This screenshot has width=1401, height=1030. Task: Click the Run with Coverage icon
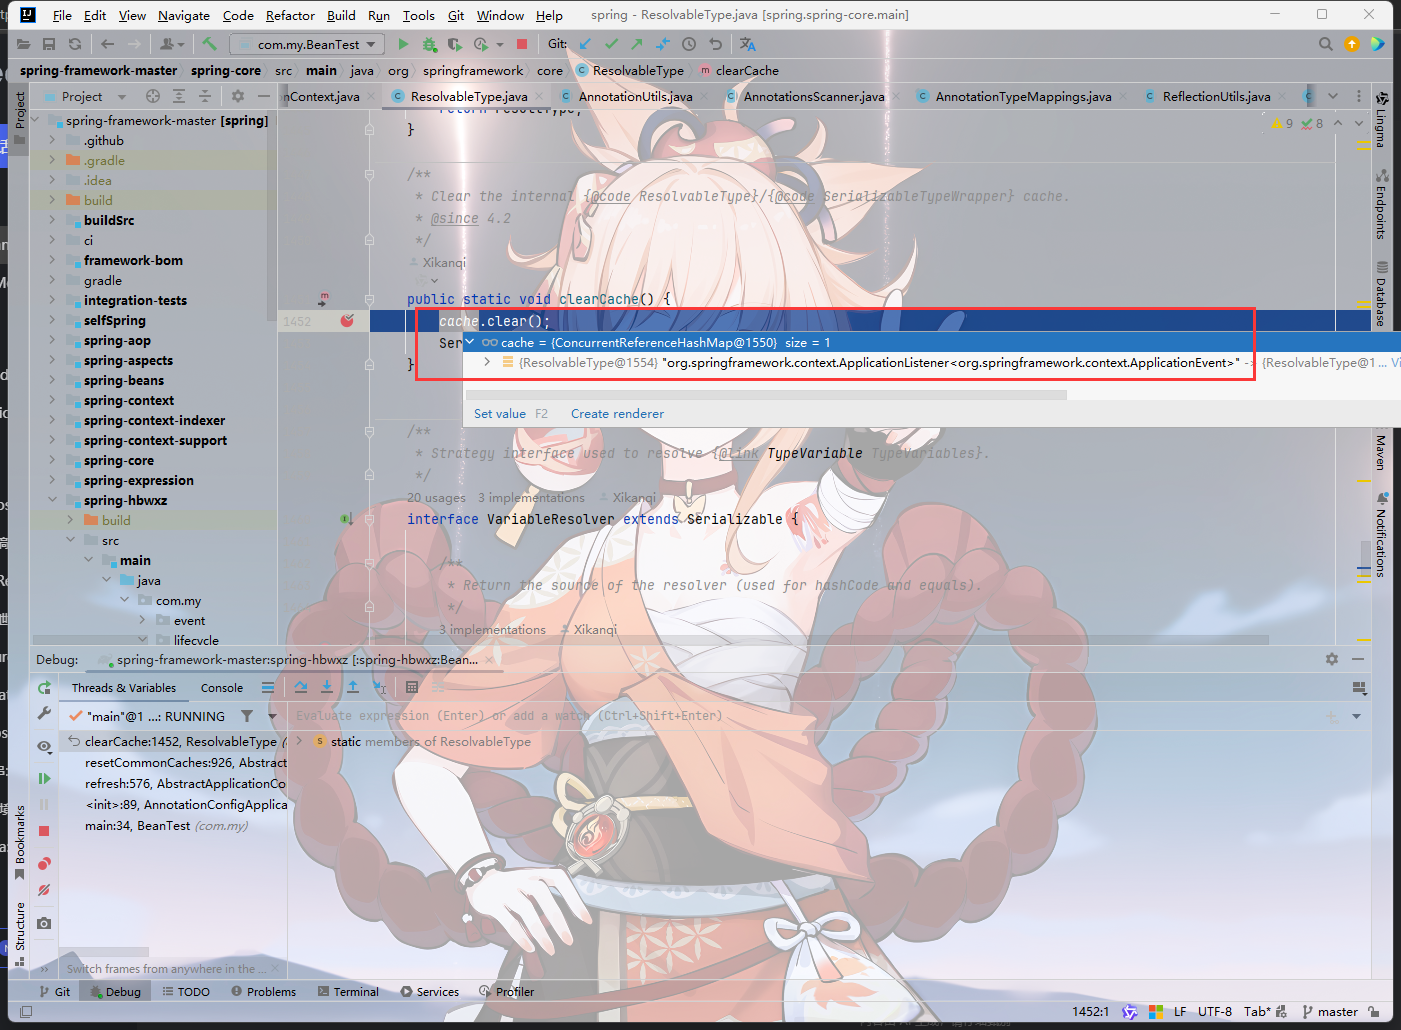tap(455, 44)
